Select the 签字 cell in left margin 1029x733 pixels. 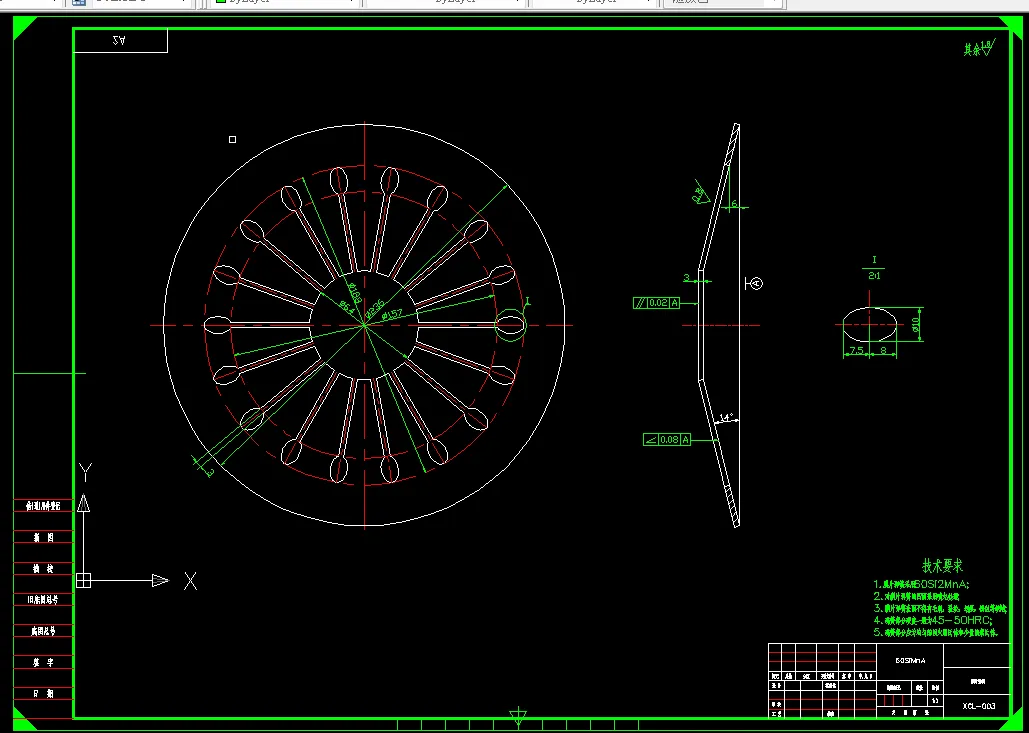44,663
